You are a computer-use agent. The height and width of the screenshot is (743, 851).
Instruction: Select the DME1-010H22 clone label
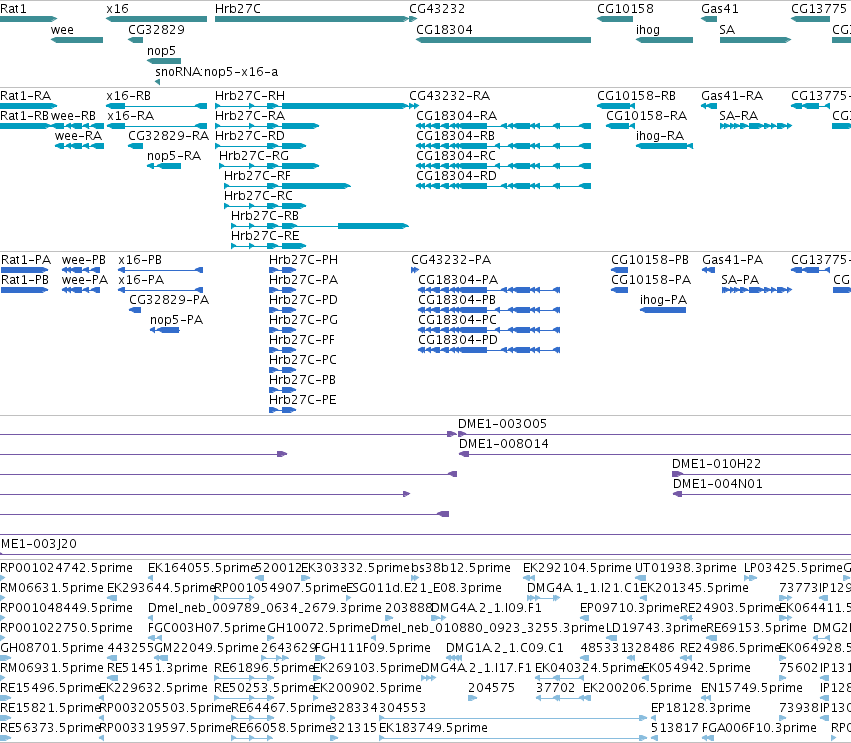tap(716, 464)
